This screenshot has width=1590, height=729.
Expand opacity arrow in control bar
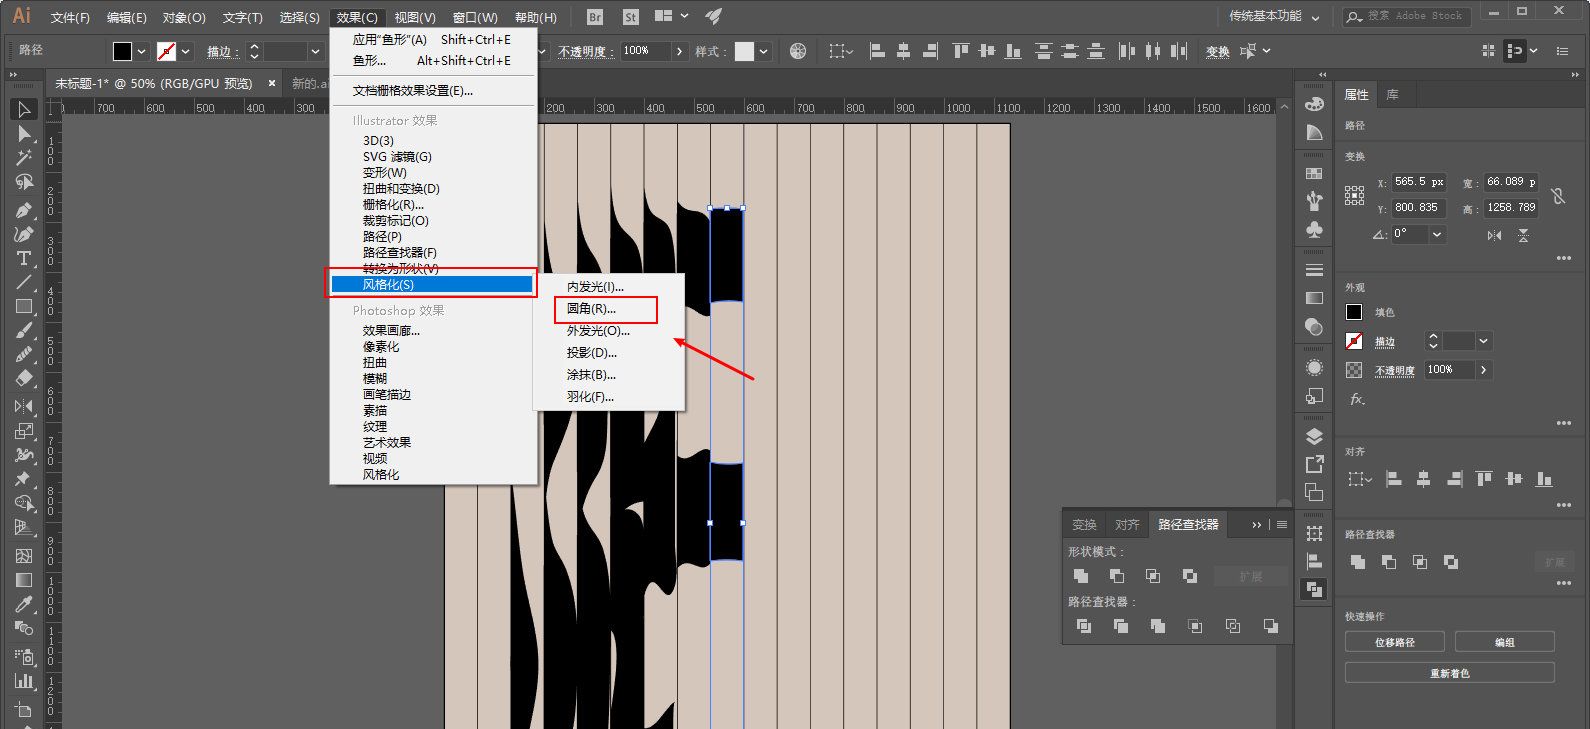[x=680, y=51]
